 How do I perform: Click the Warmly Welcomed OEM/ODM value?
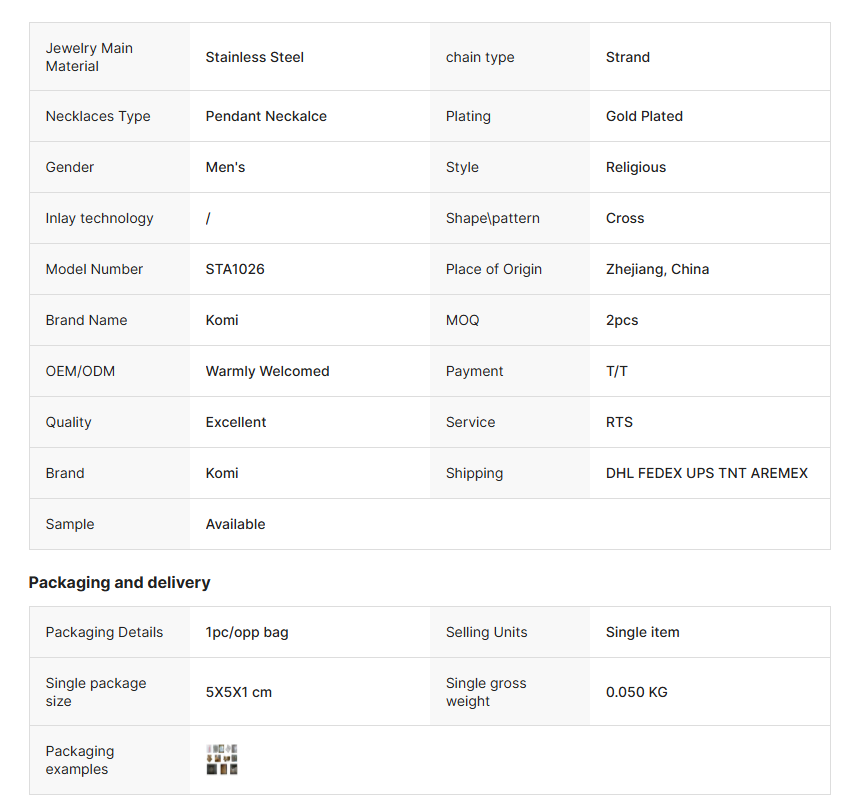267,371
